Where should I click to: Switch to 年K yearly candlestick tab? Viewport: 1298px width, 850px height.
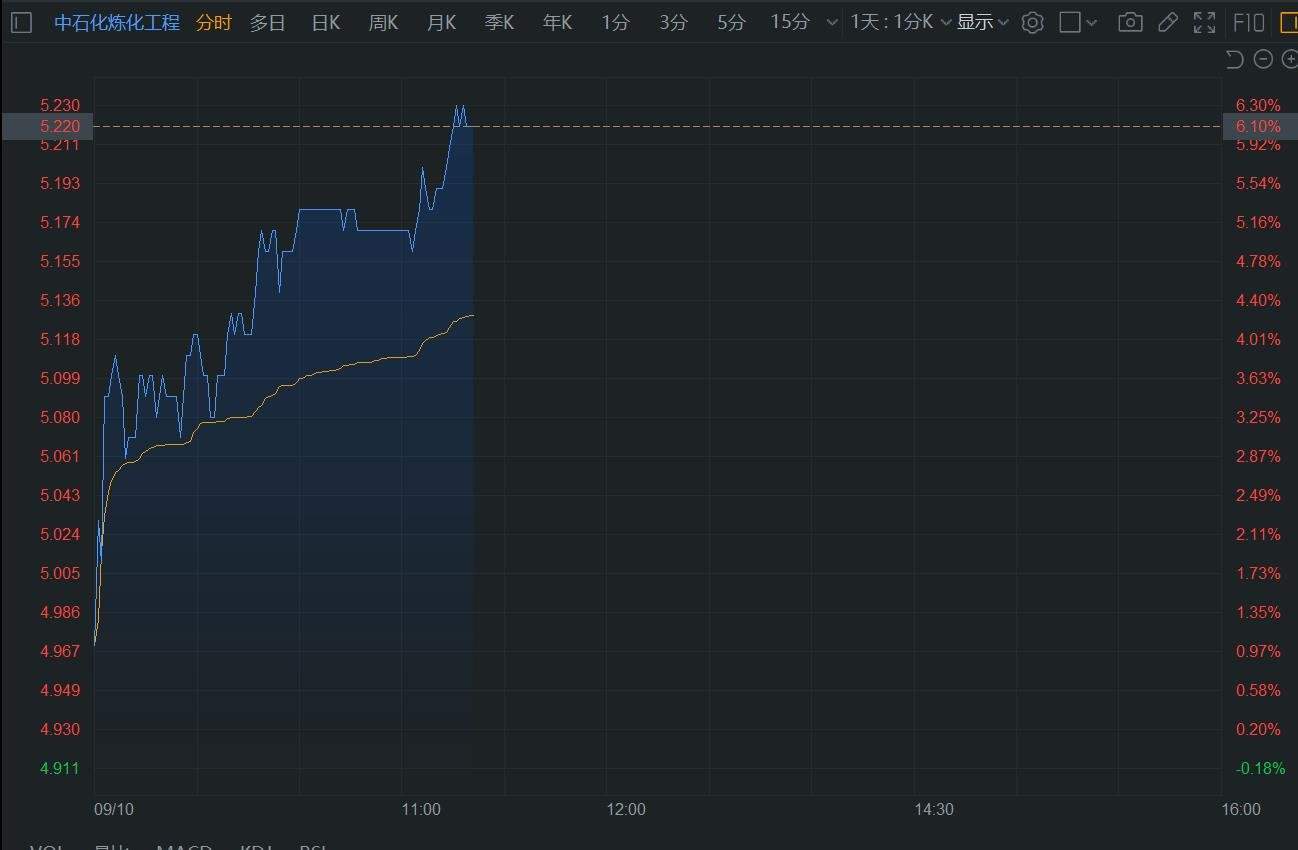(558, 22)
